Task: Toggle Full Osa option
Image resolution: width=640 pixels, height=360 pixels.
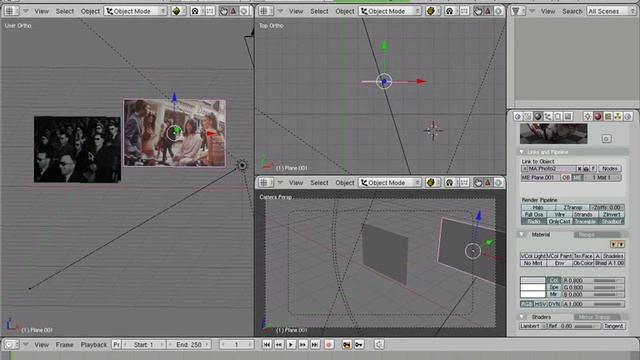Action: pyautogui.click(x=533, y=214)
